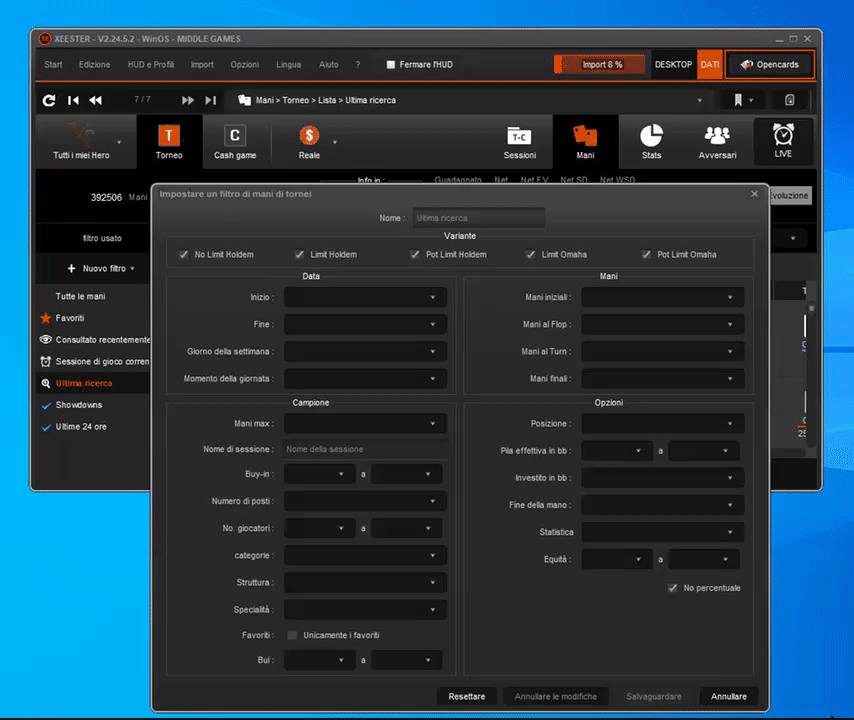Close the filter dialog with X
854x720 pixels.
point(754,194)
